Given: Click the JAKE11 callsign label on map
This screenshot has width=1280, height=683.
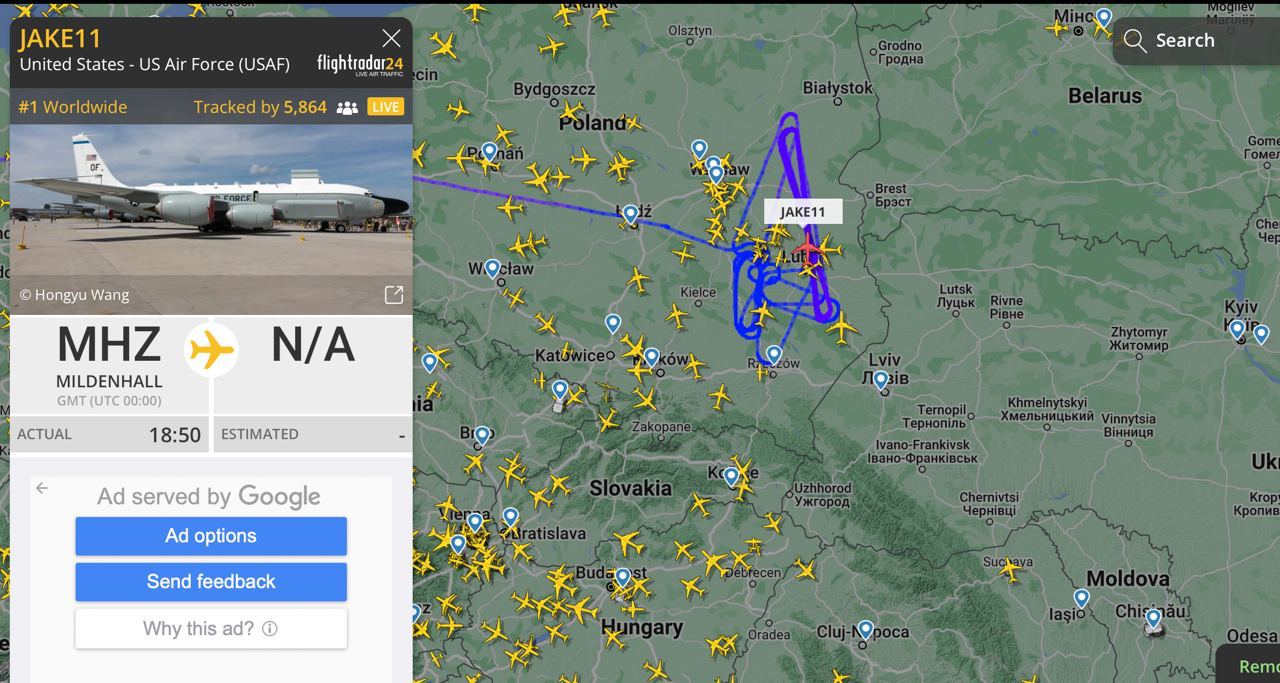Looking at the screenshot, I should [x=803, y=212].
